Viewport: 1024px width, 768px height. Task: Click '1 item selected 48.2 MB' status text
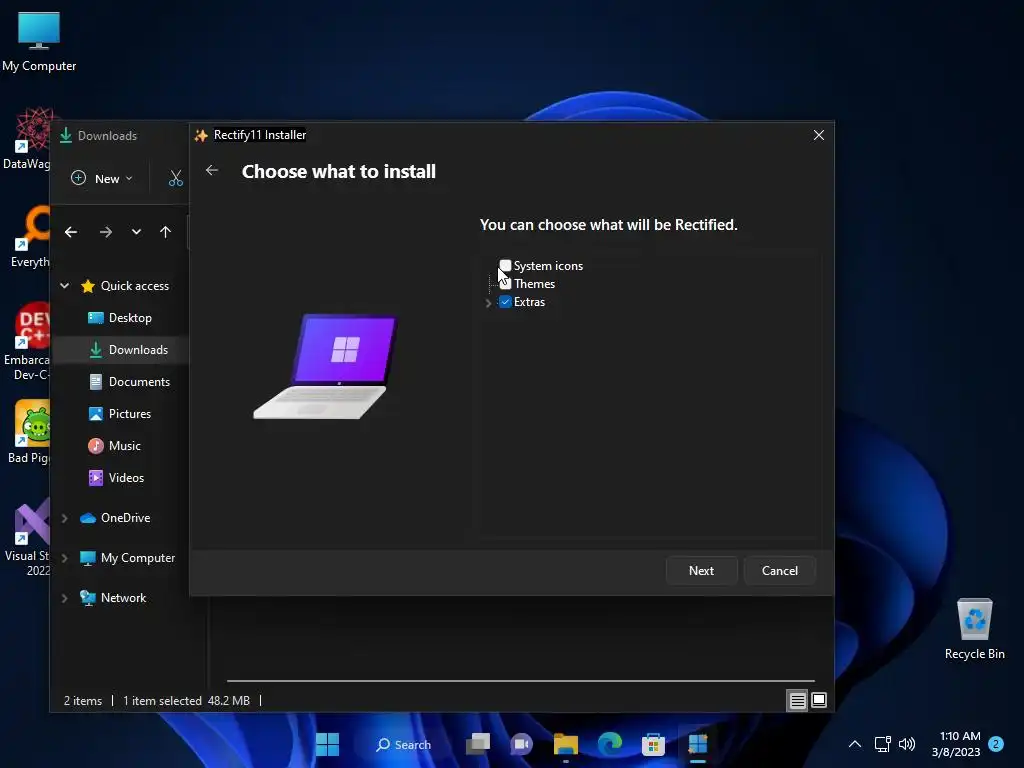click(187, 701)
